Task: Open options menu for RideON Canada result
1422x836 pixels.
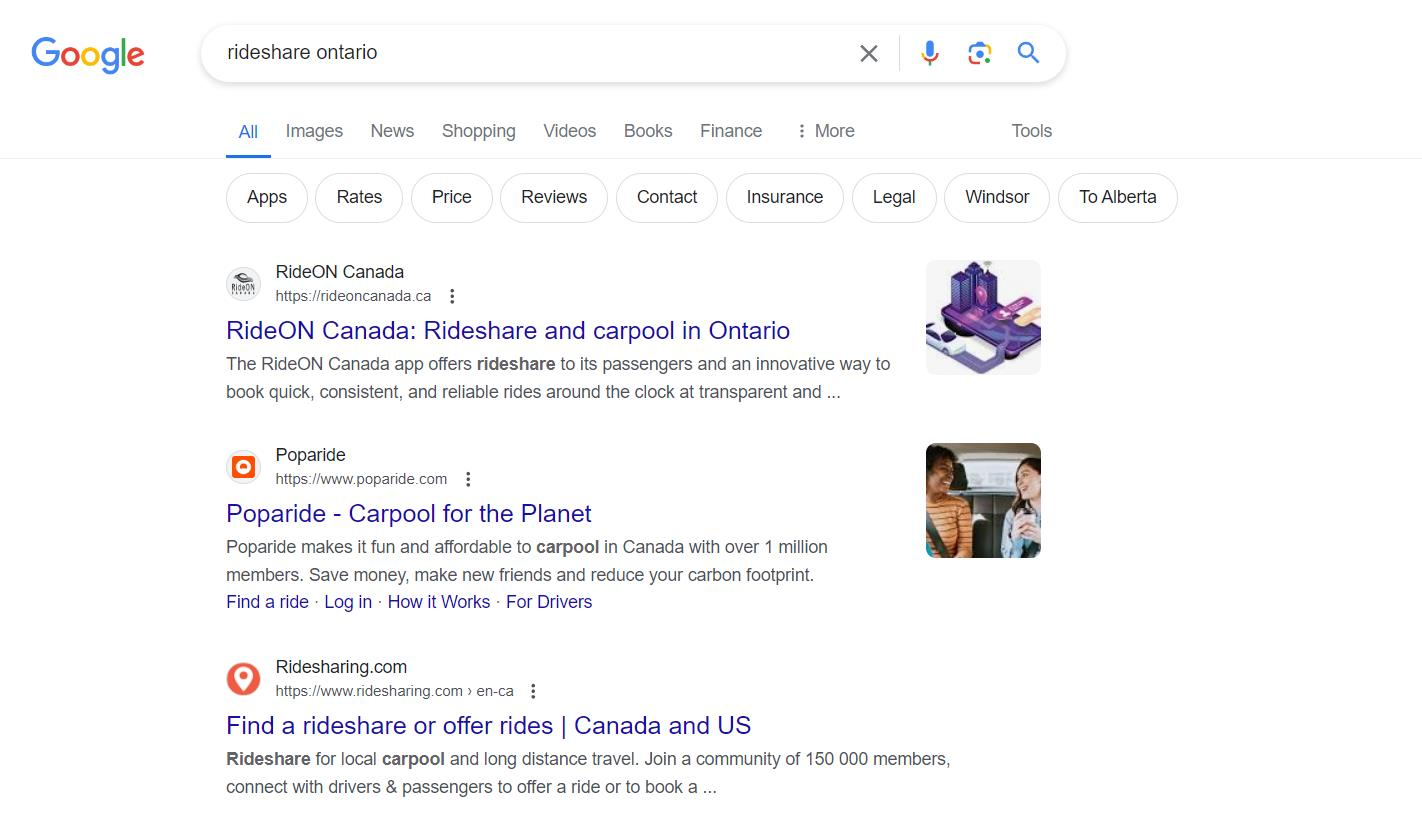Action: tap(452, 296)
